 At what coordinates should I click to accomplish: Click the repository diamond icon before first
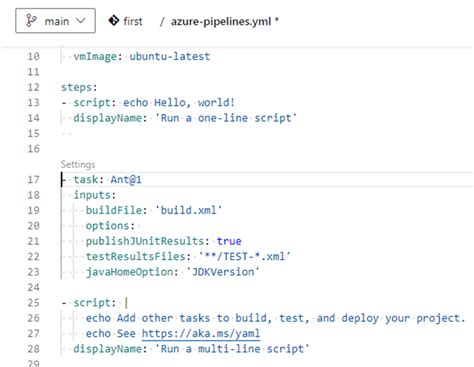click(114, 21)
